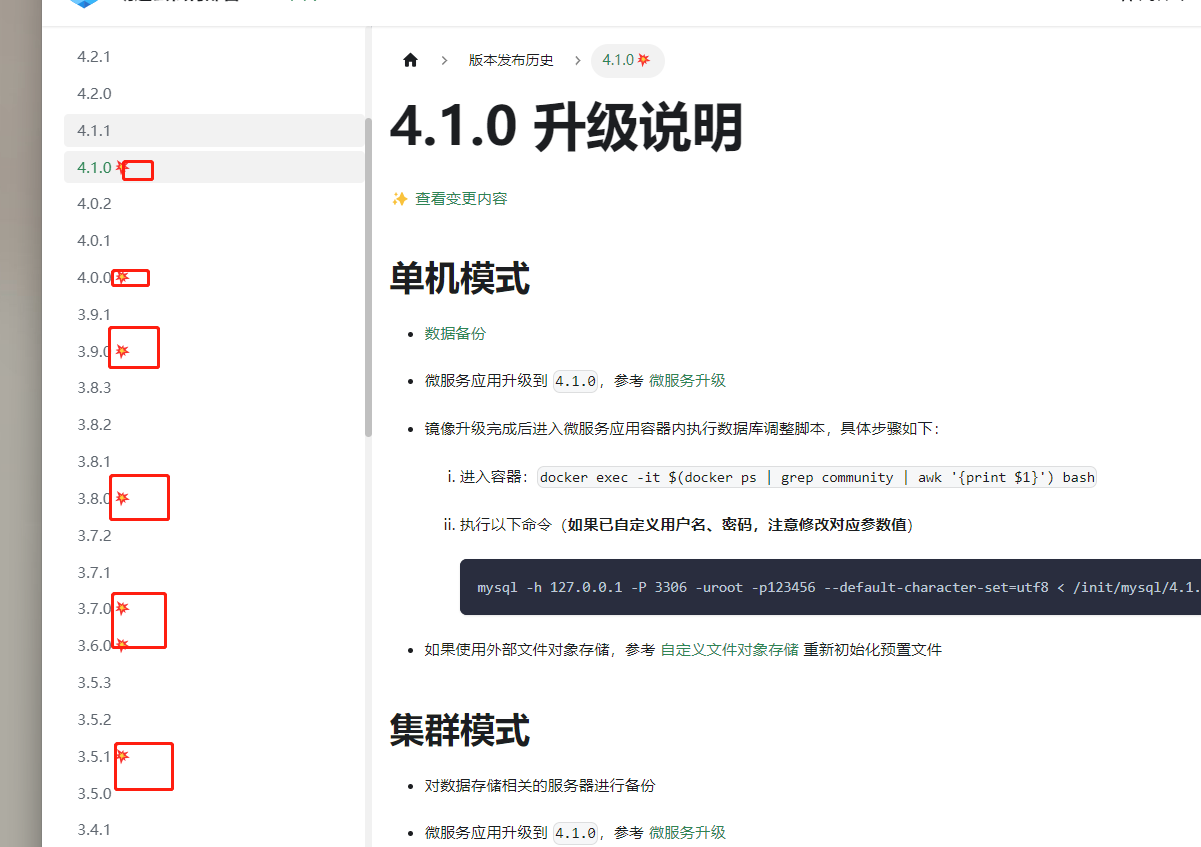Open the 数据备份 link

point(455,333)
